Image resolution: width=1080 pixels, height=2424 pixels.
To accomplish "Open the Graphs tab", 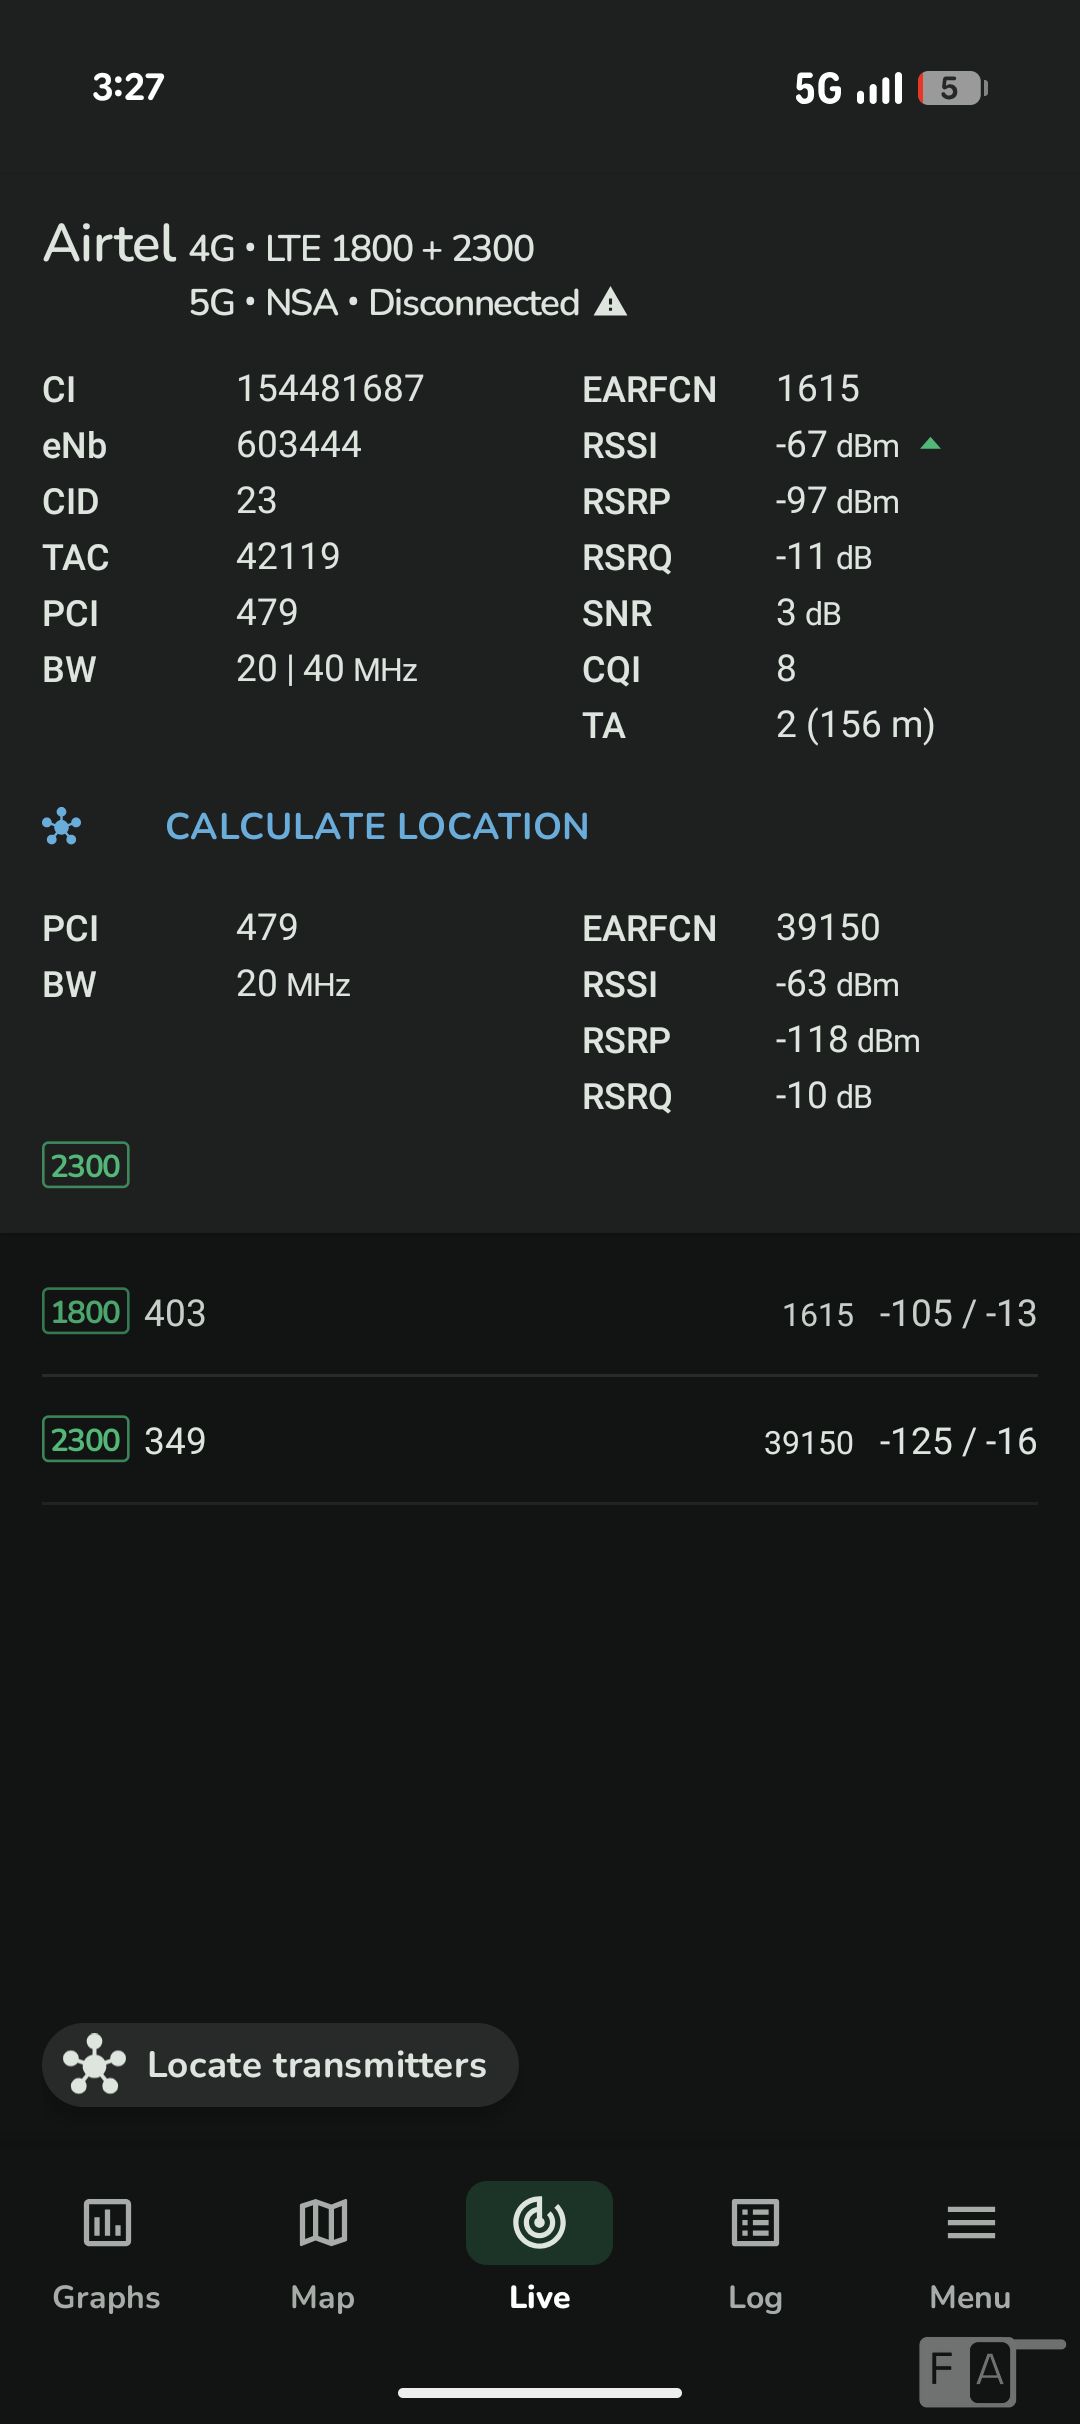I will (x=107, y=2246).
